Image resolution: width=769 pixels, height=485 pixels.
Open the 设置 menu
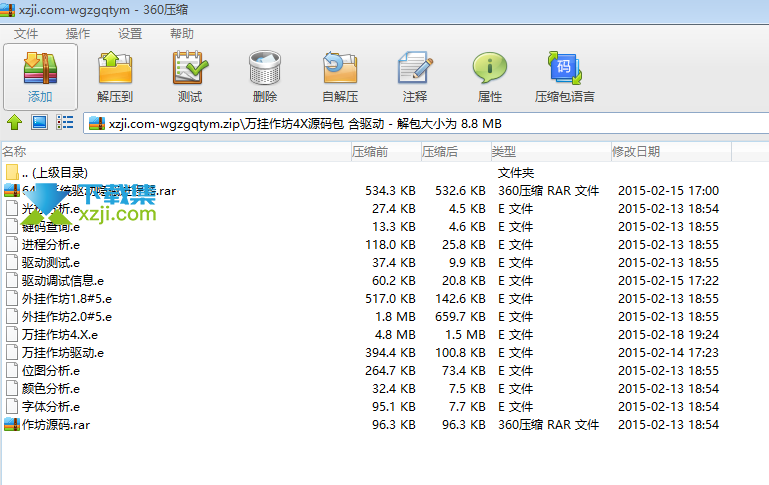click(x=130, y=33)
